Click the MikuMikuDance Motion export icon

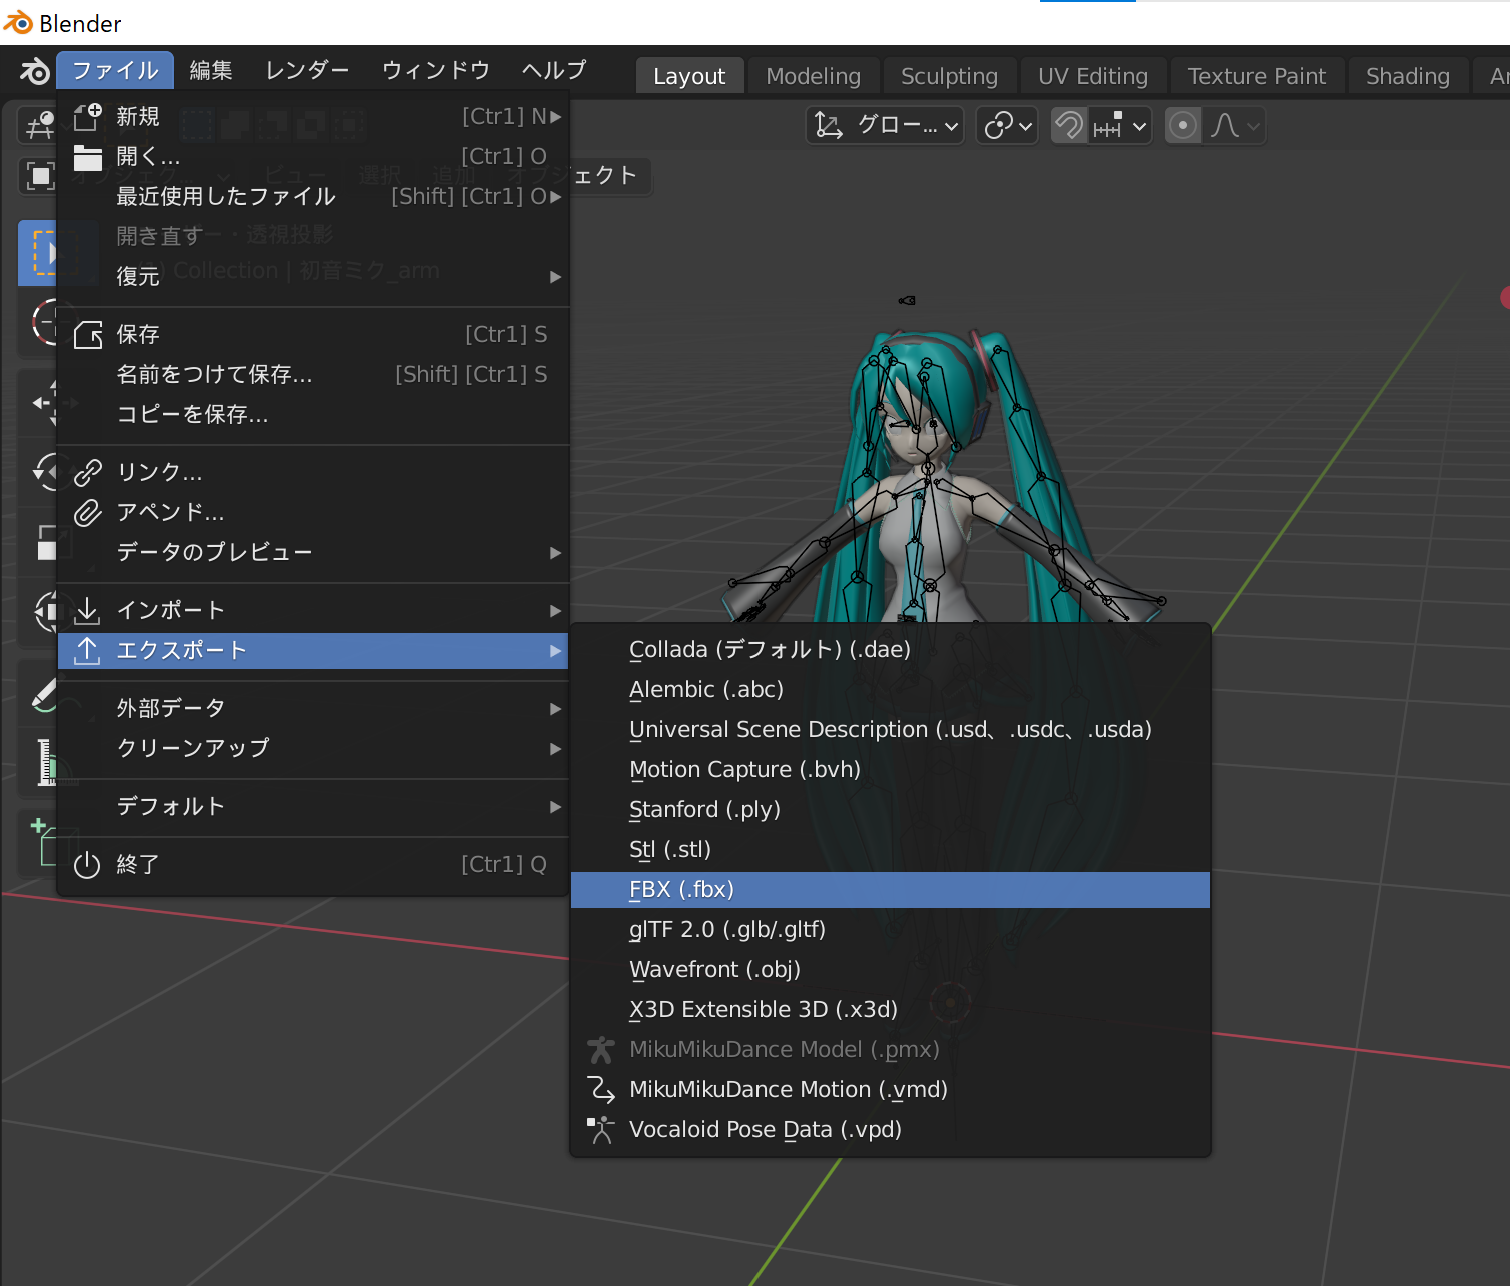(x=600, y=1089)
